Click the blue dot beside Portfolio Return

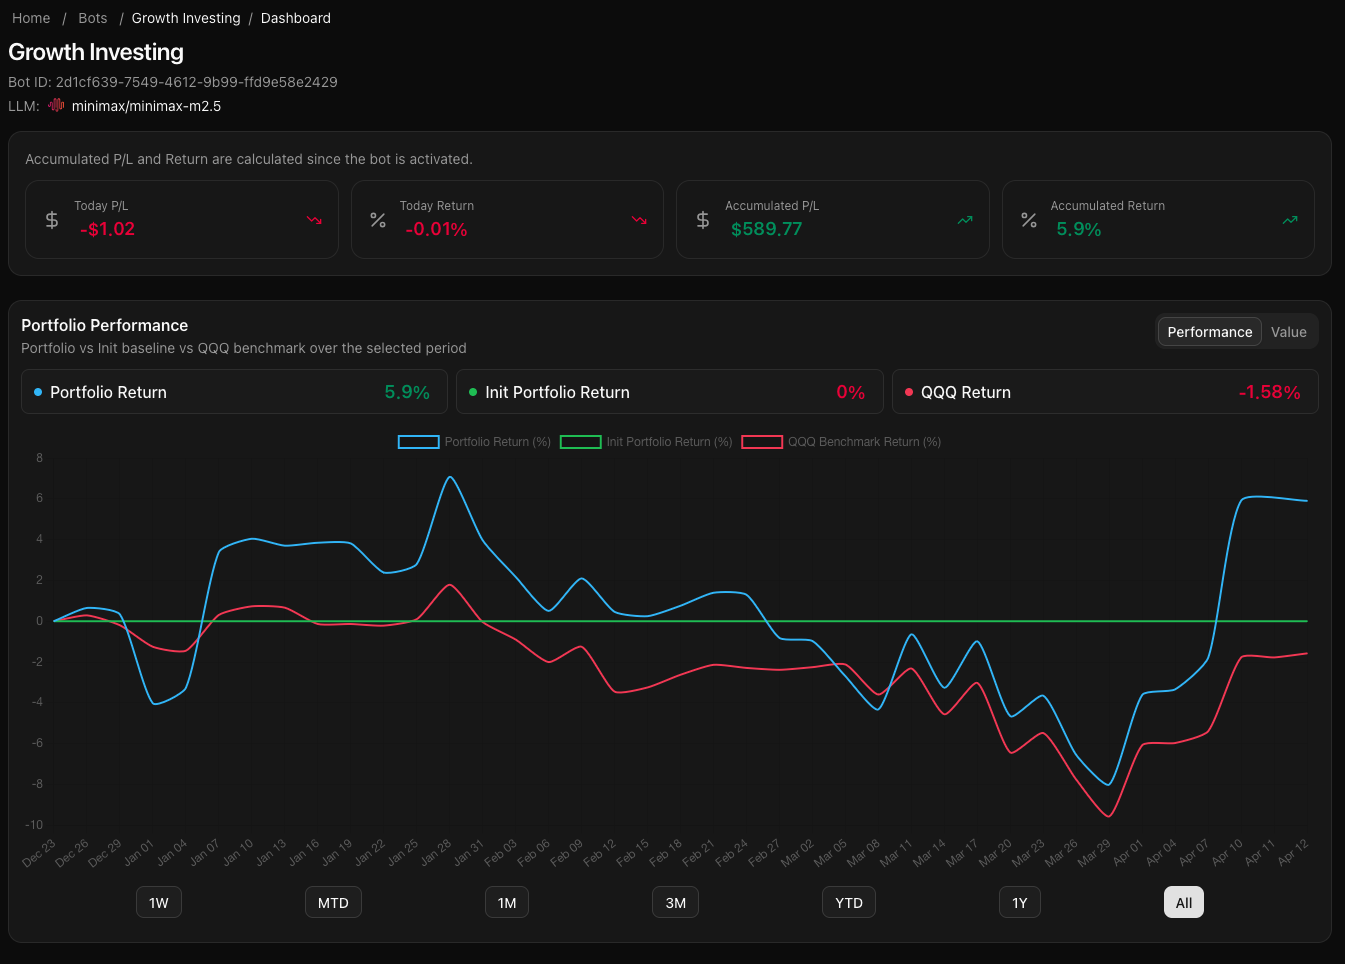[x=38, y=392]
